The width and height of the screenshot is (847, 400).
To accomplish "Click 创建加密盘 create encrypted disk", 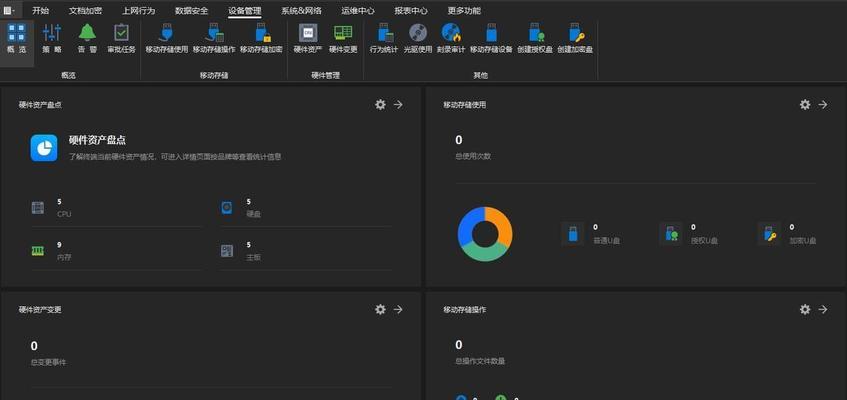I will (x=575, y=38).
